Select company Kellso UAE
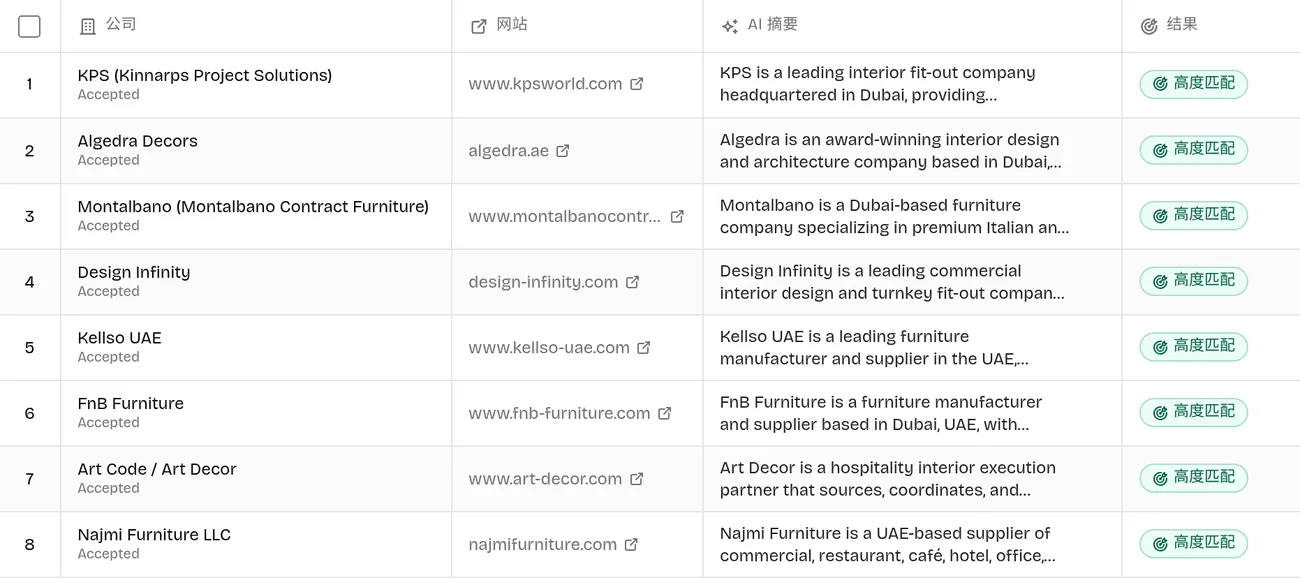The height and width of the screenshot is (578, 1300). pyautogui.click(x=119, y=338)
